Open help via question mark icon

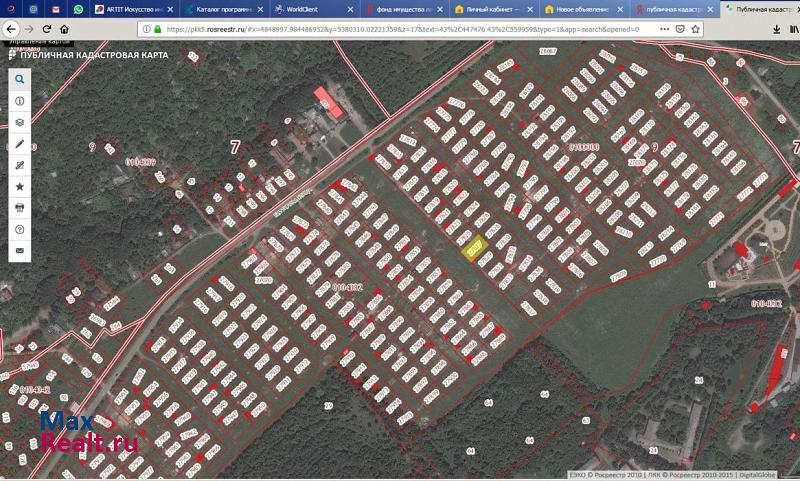pyautogui.click(x=19, y=228)
